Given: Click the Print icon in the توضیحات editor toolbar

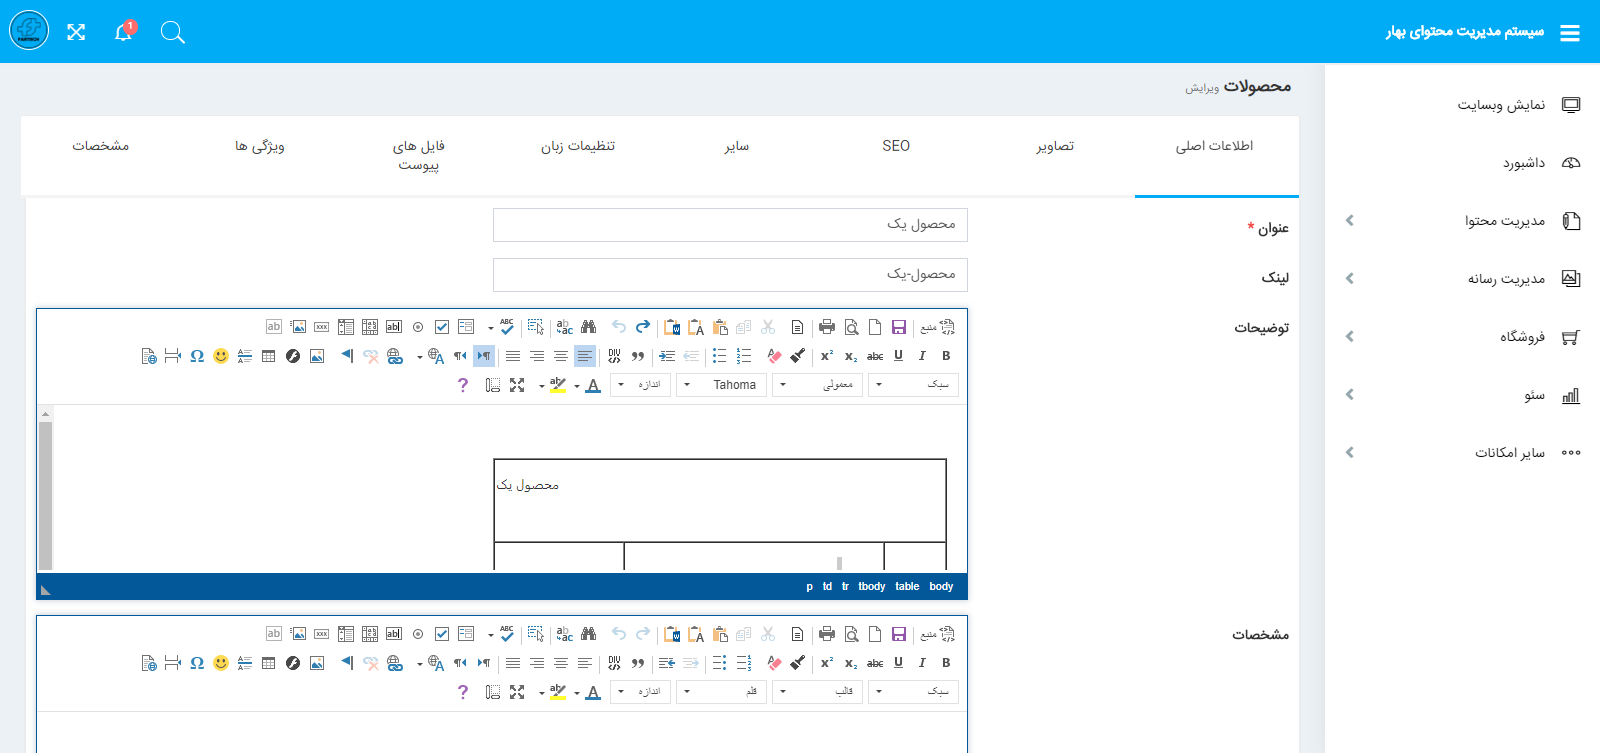Looking at the screenshot, I should [x=826, y=327].
